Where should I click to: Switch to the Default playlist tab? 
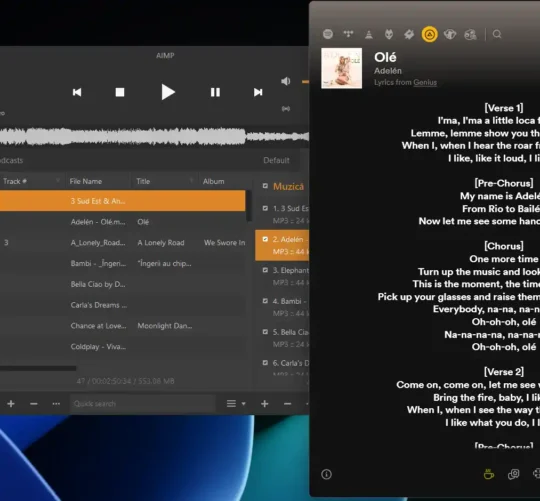(x=276, y=160)
